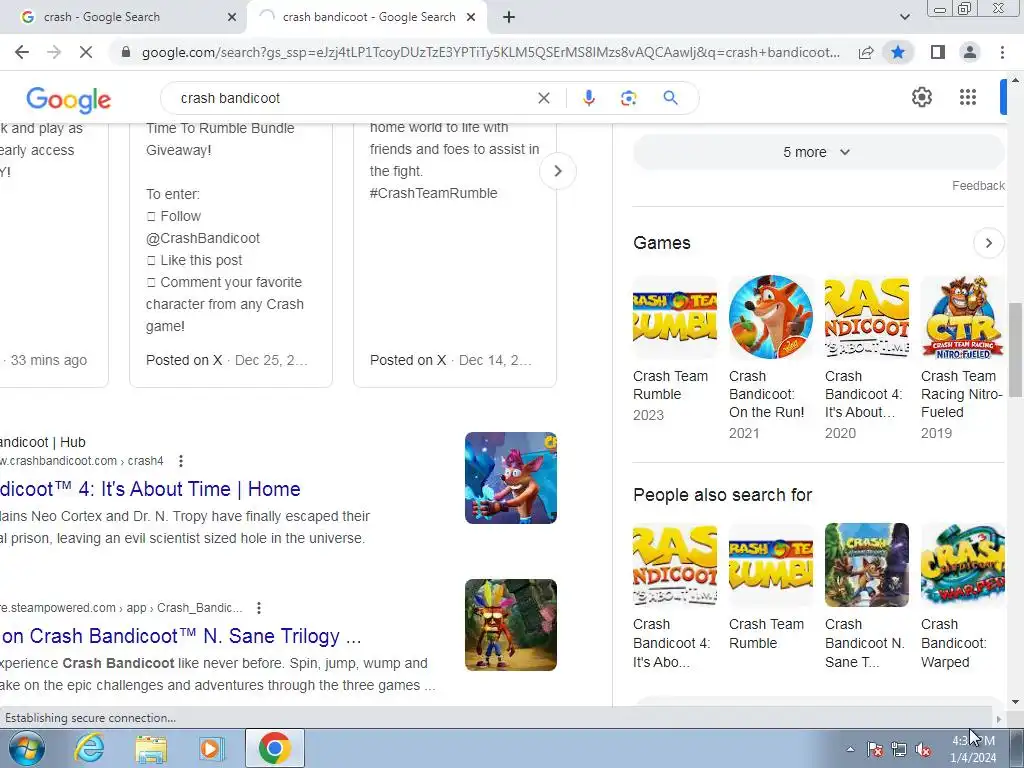Open Crash Team Rumble related search
Screen dimensions: 1024x768
coord(771,587)
